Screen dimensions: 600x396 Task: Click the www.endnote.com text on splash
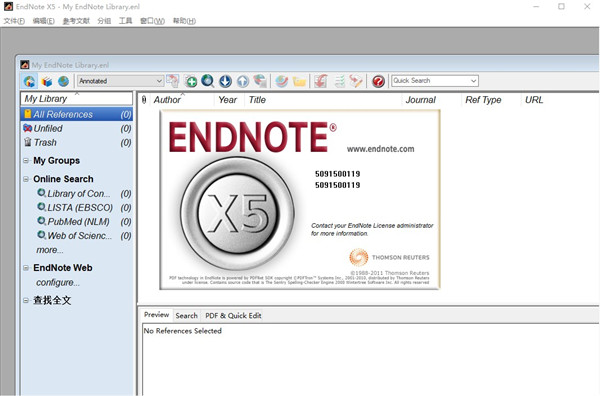380,149
